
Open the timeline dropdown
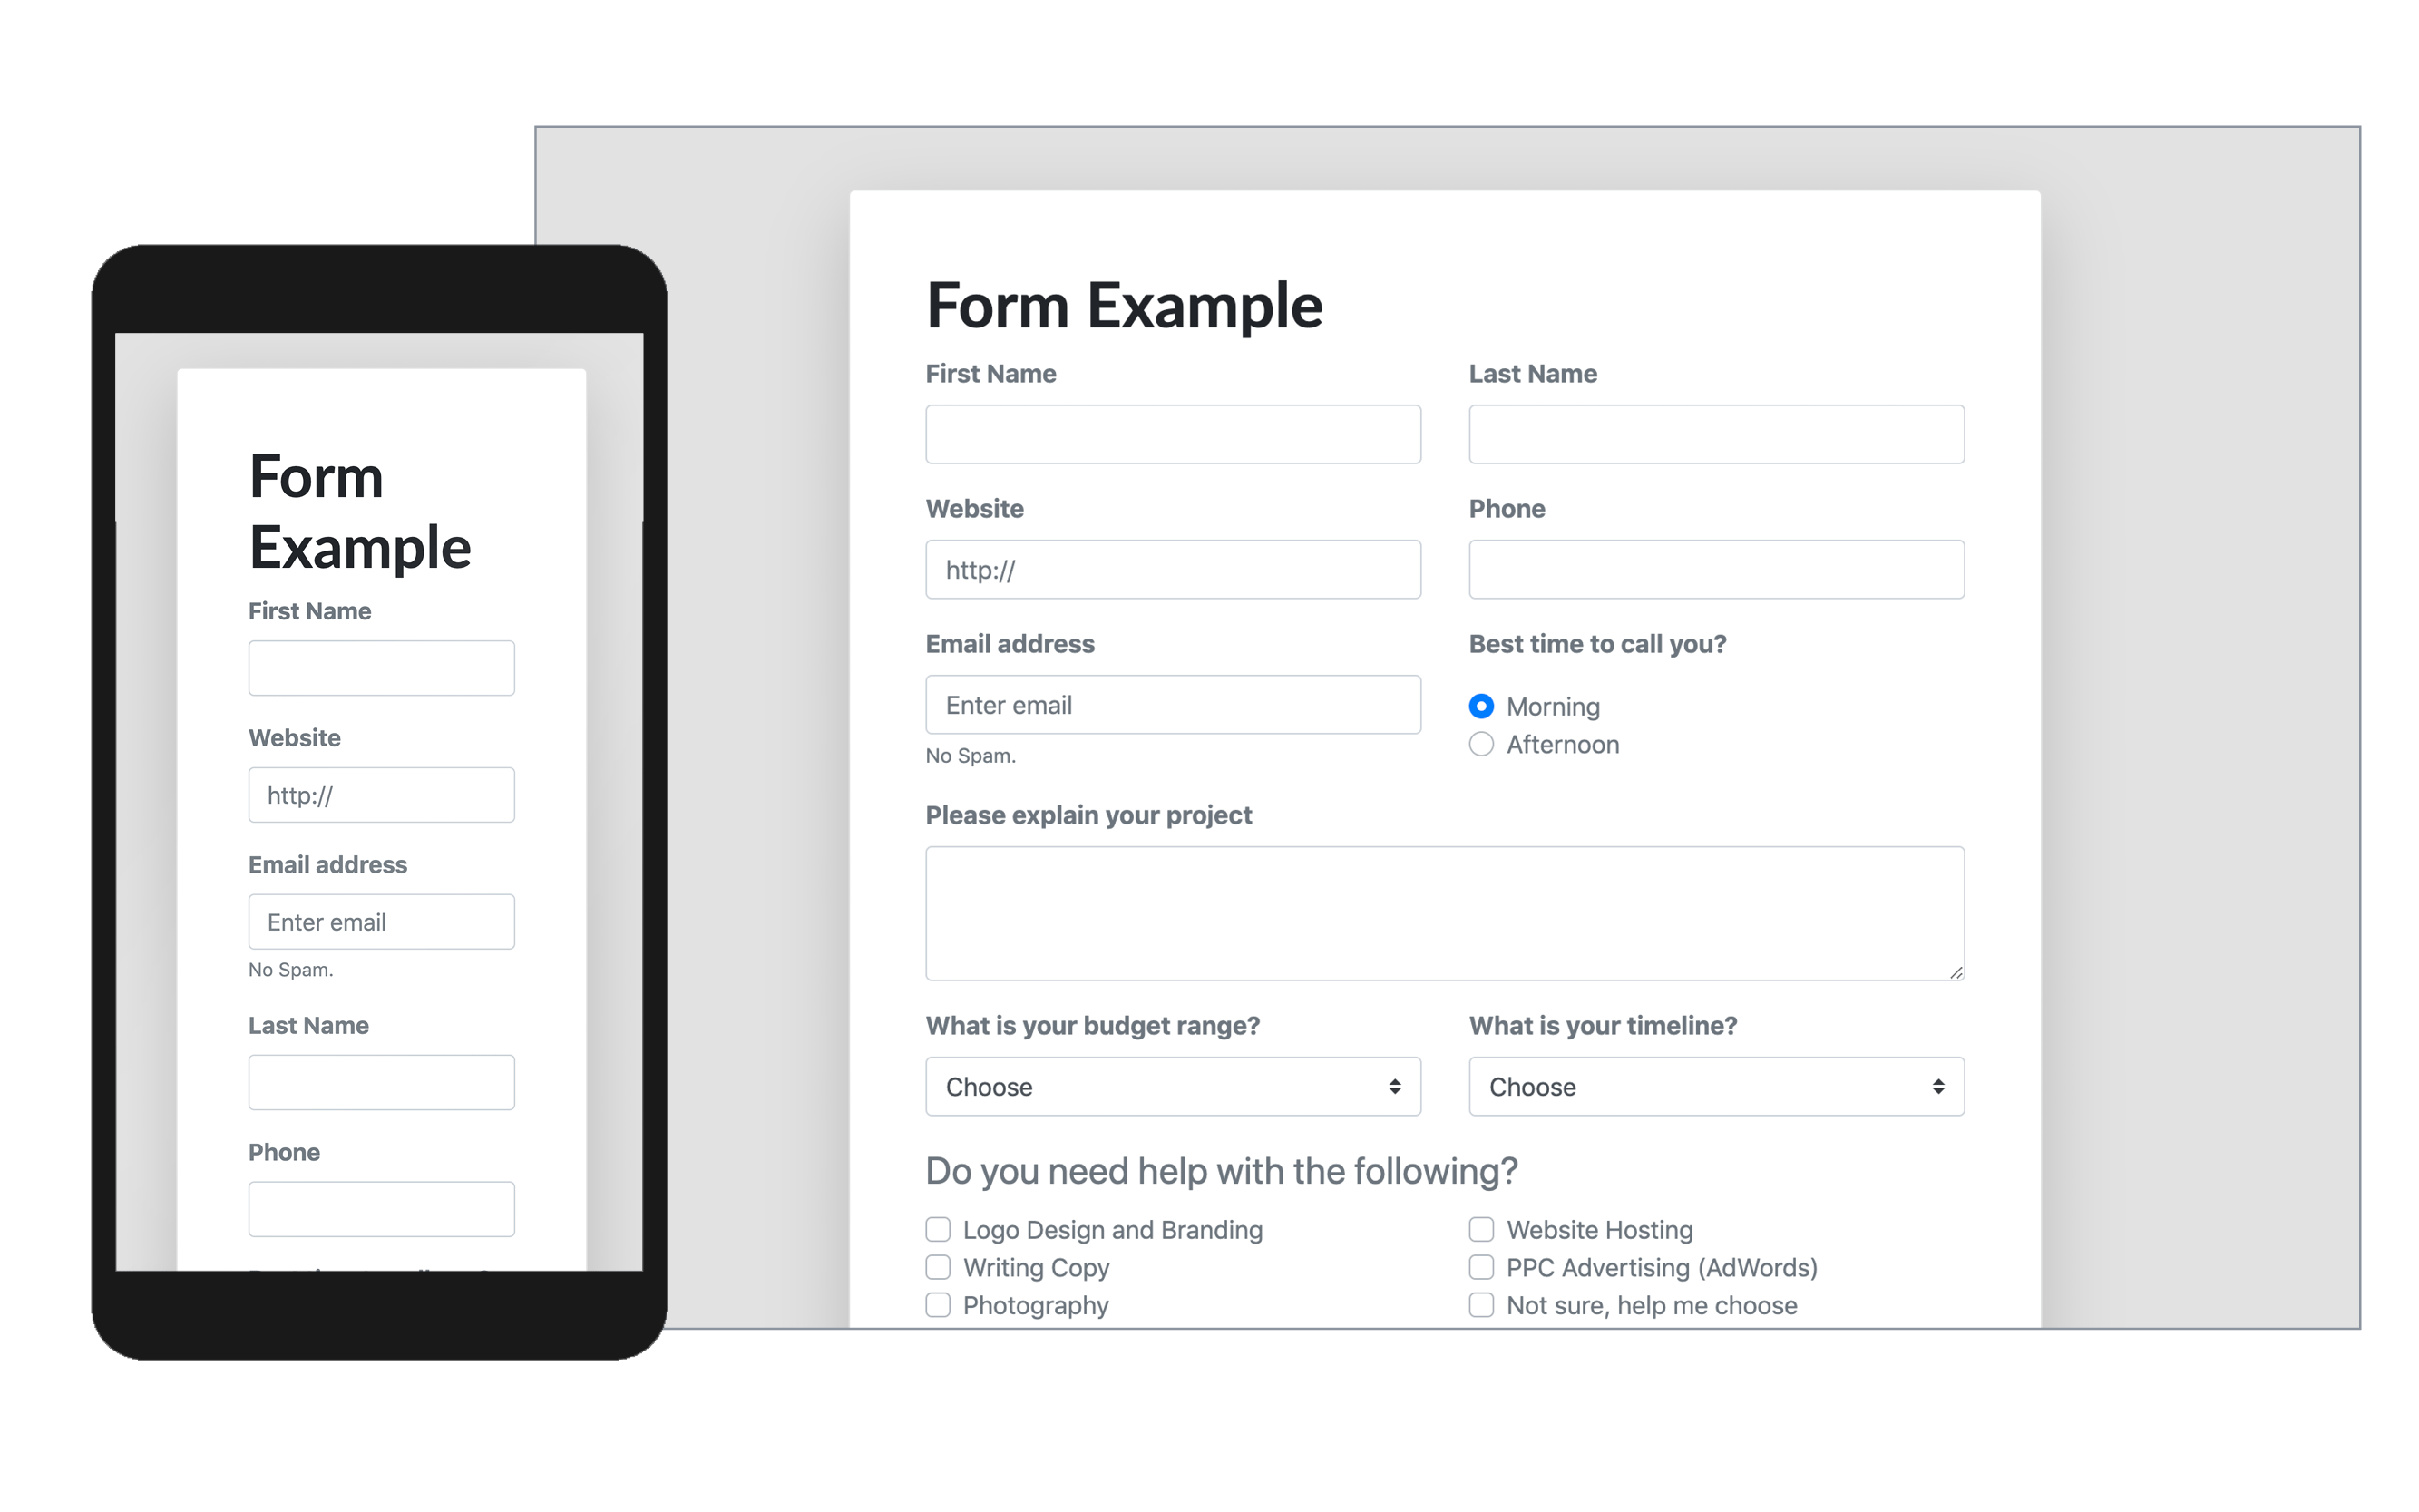pyautogui.click(x=1713, y=1087)
